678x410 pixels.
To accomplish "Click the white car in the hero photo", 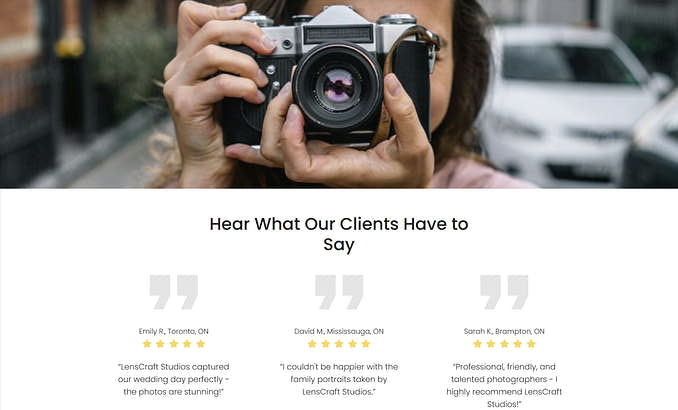I will (571, 106).
